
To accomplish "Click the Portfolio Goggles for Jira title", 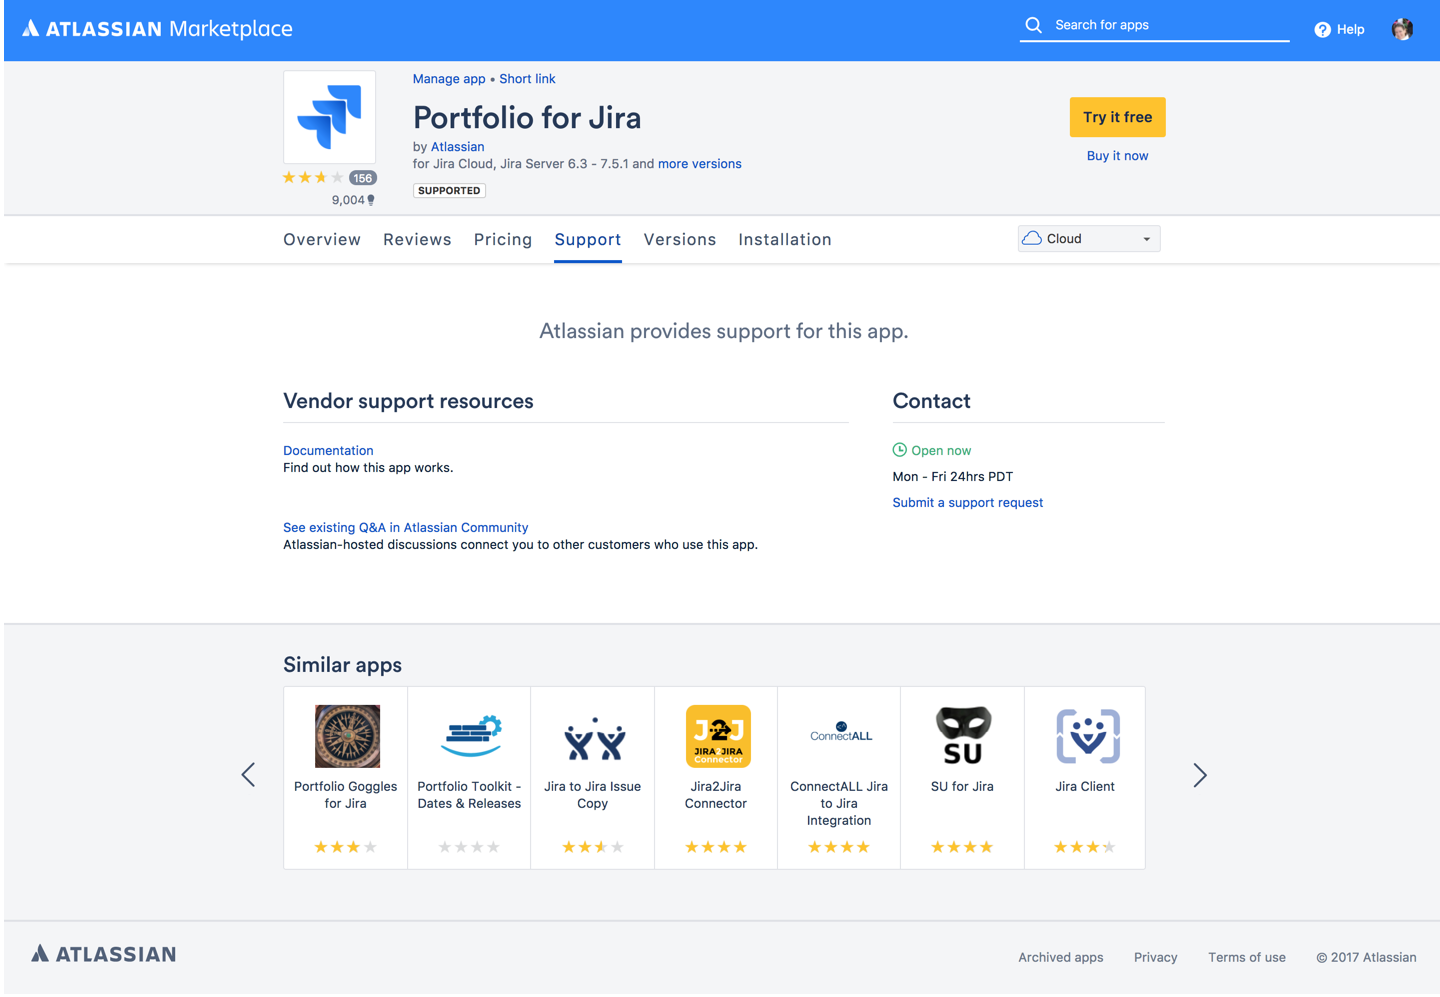I will pos(346,795).
